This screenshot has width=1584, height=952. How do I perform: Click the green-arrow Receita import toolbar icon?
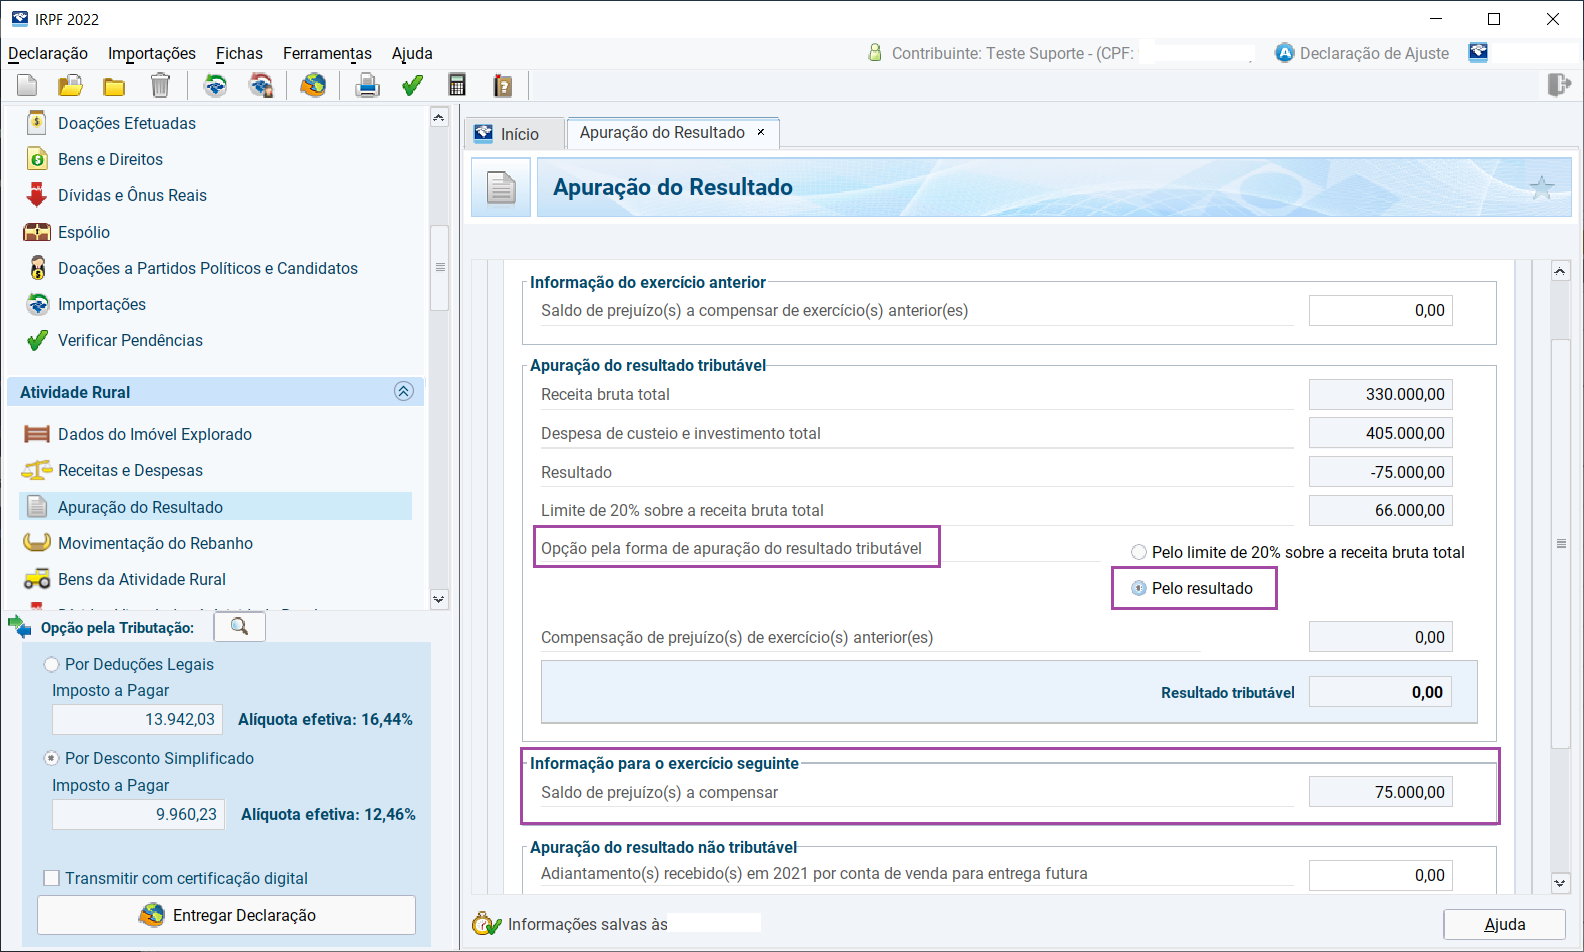pyautogui.click(x=215, y=86)
